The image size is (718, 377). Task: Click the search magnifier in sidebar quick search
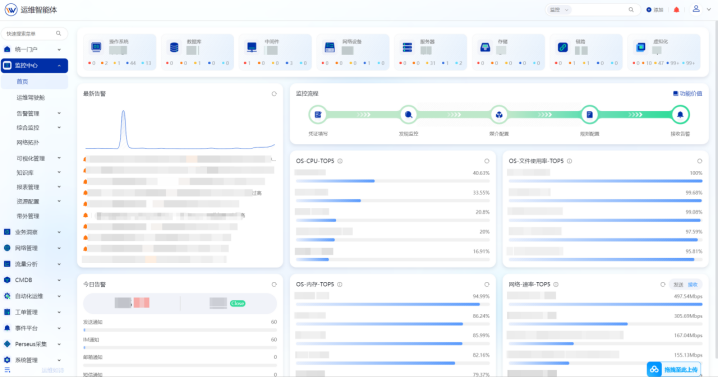(x=59, y=33)
